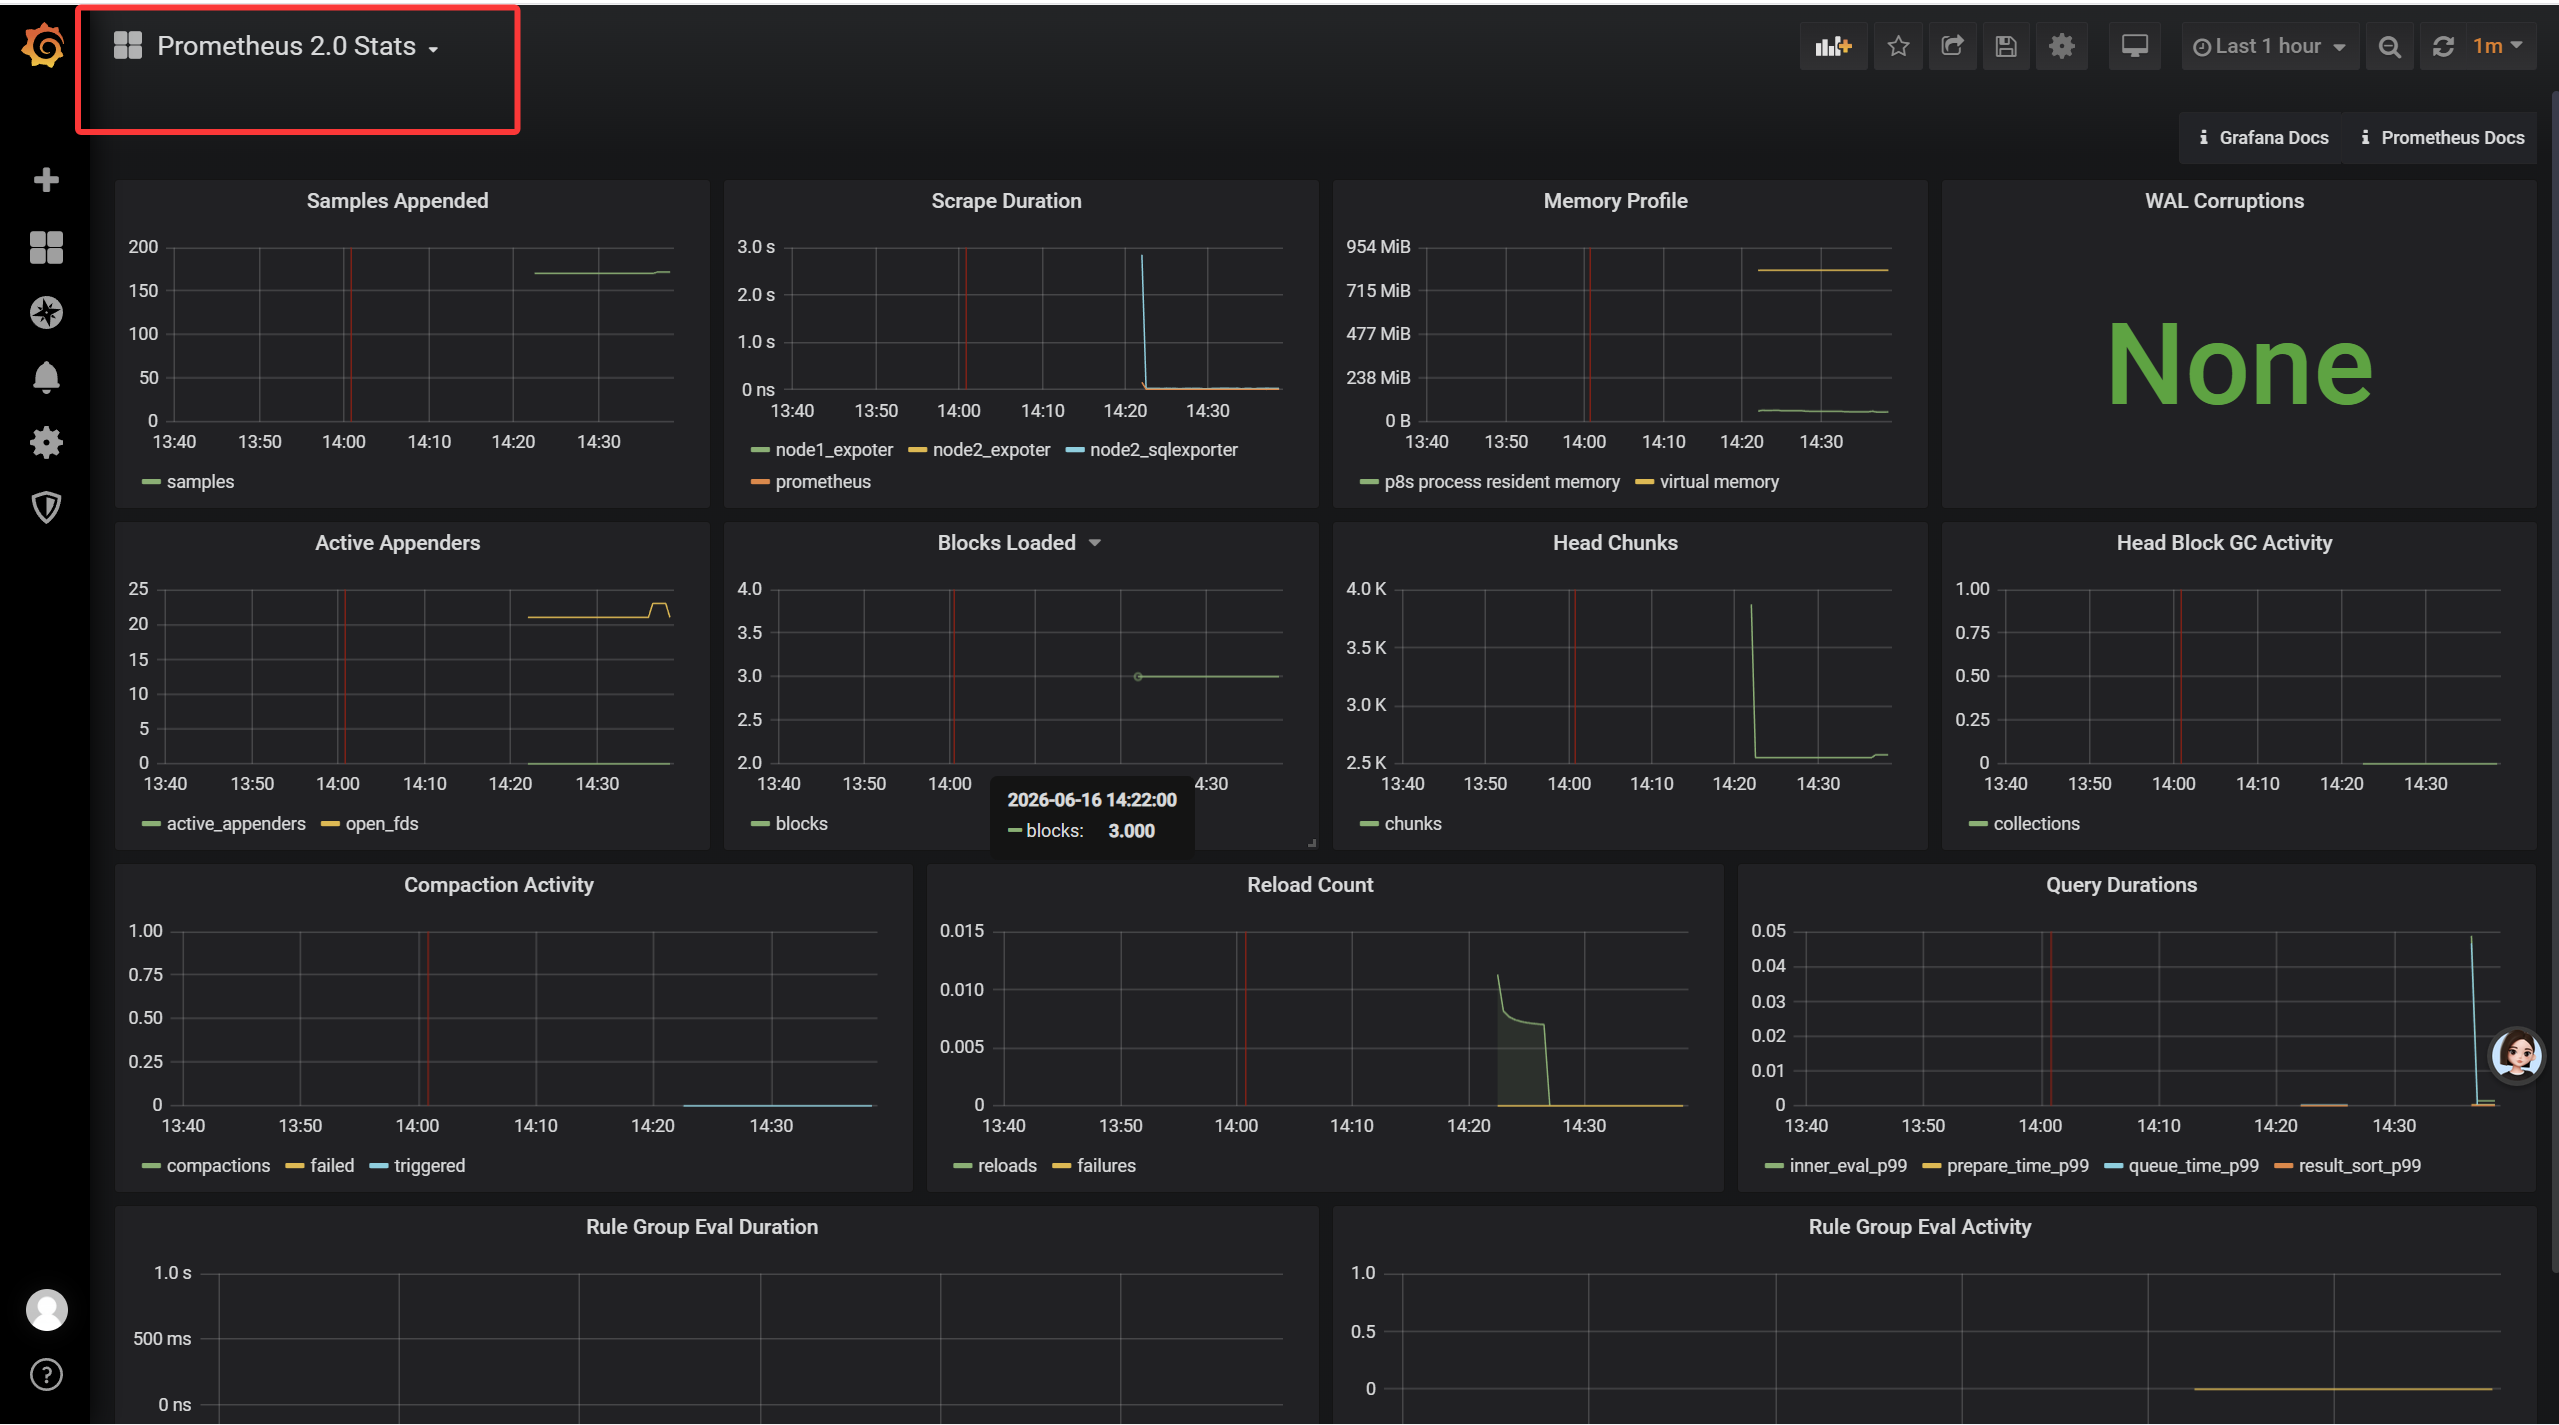Toggle the samples series in legend
2559x1425 pixels.
pyautogui.click(x=200, y=481)
